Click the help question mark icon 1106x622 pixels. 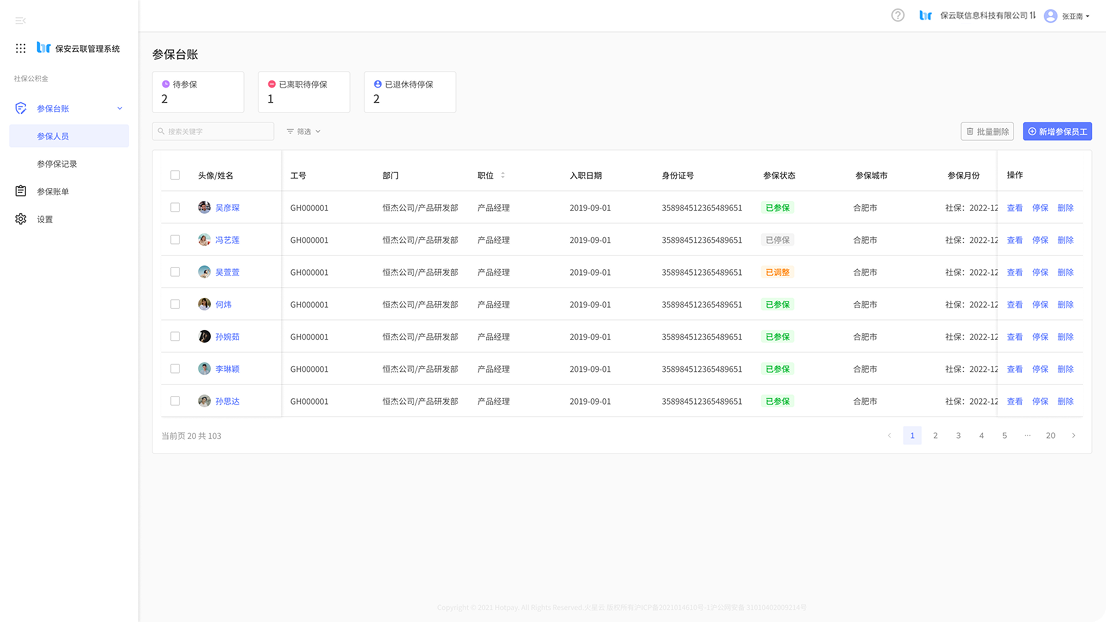tap(897, 15)
